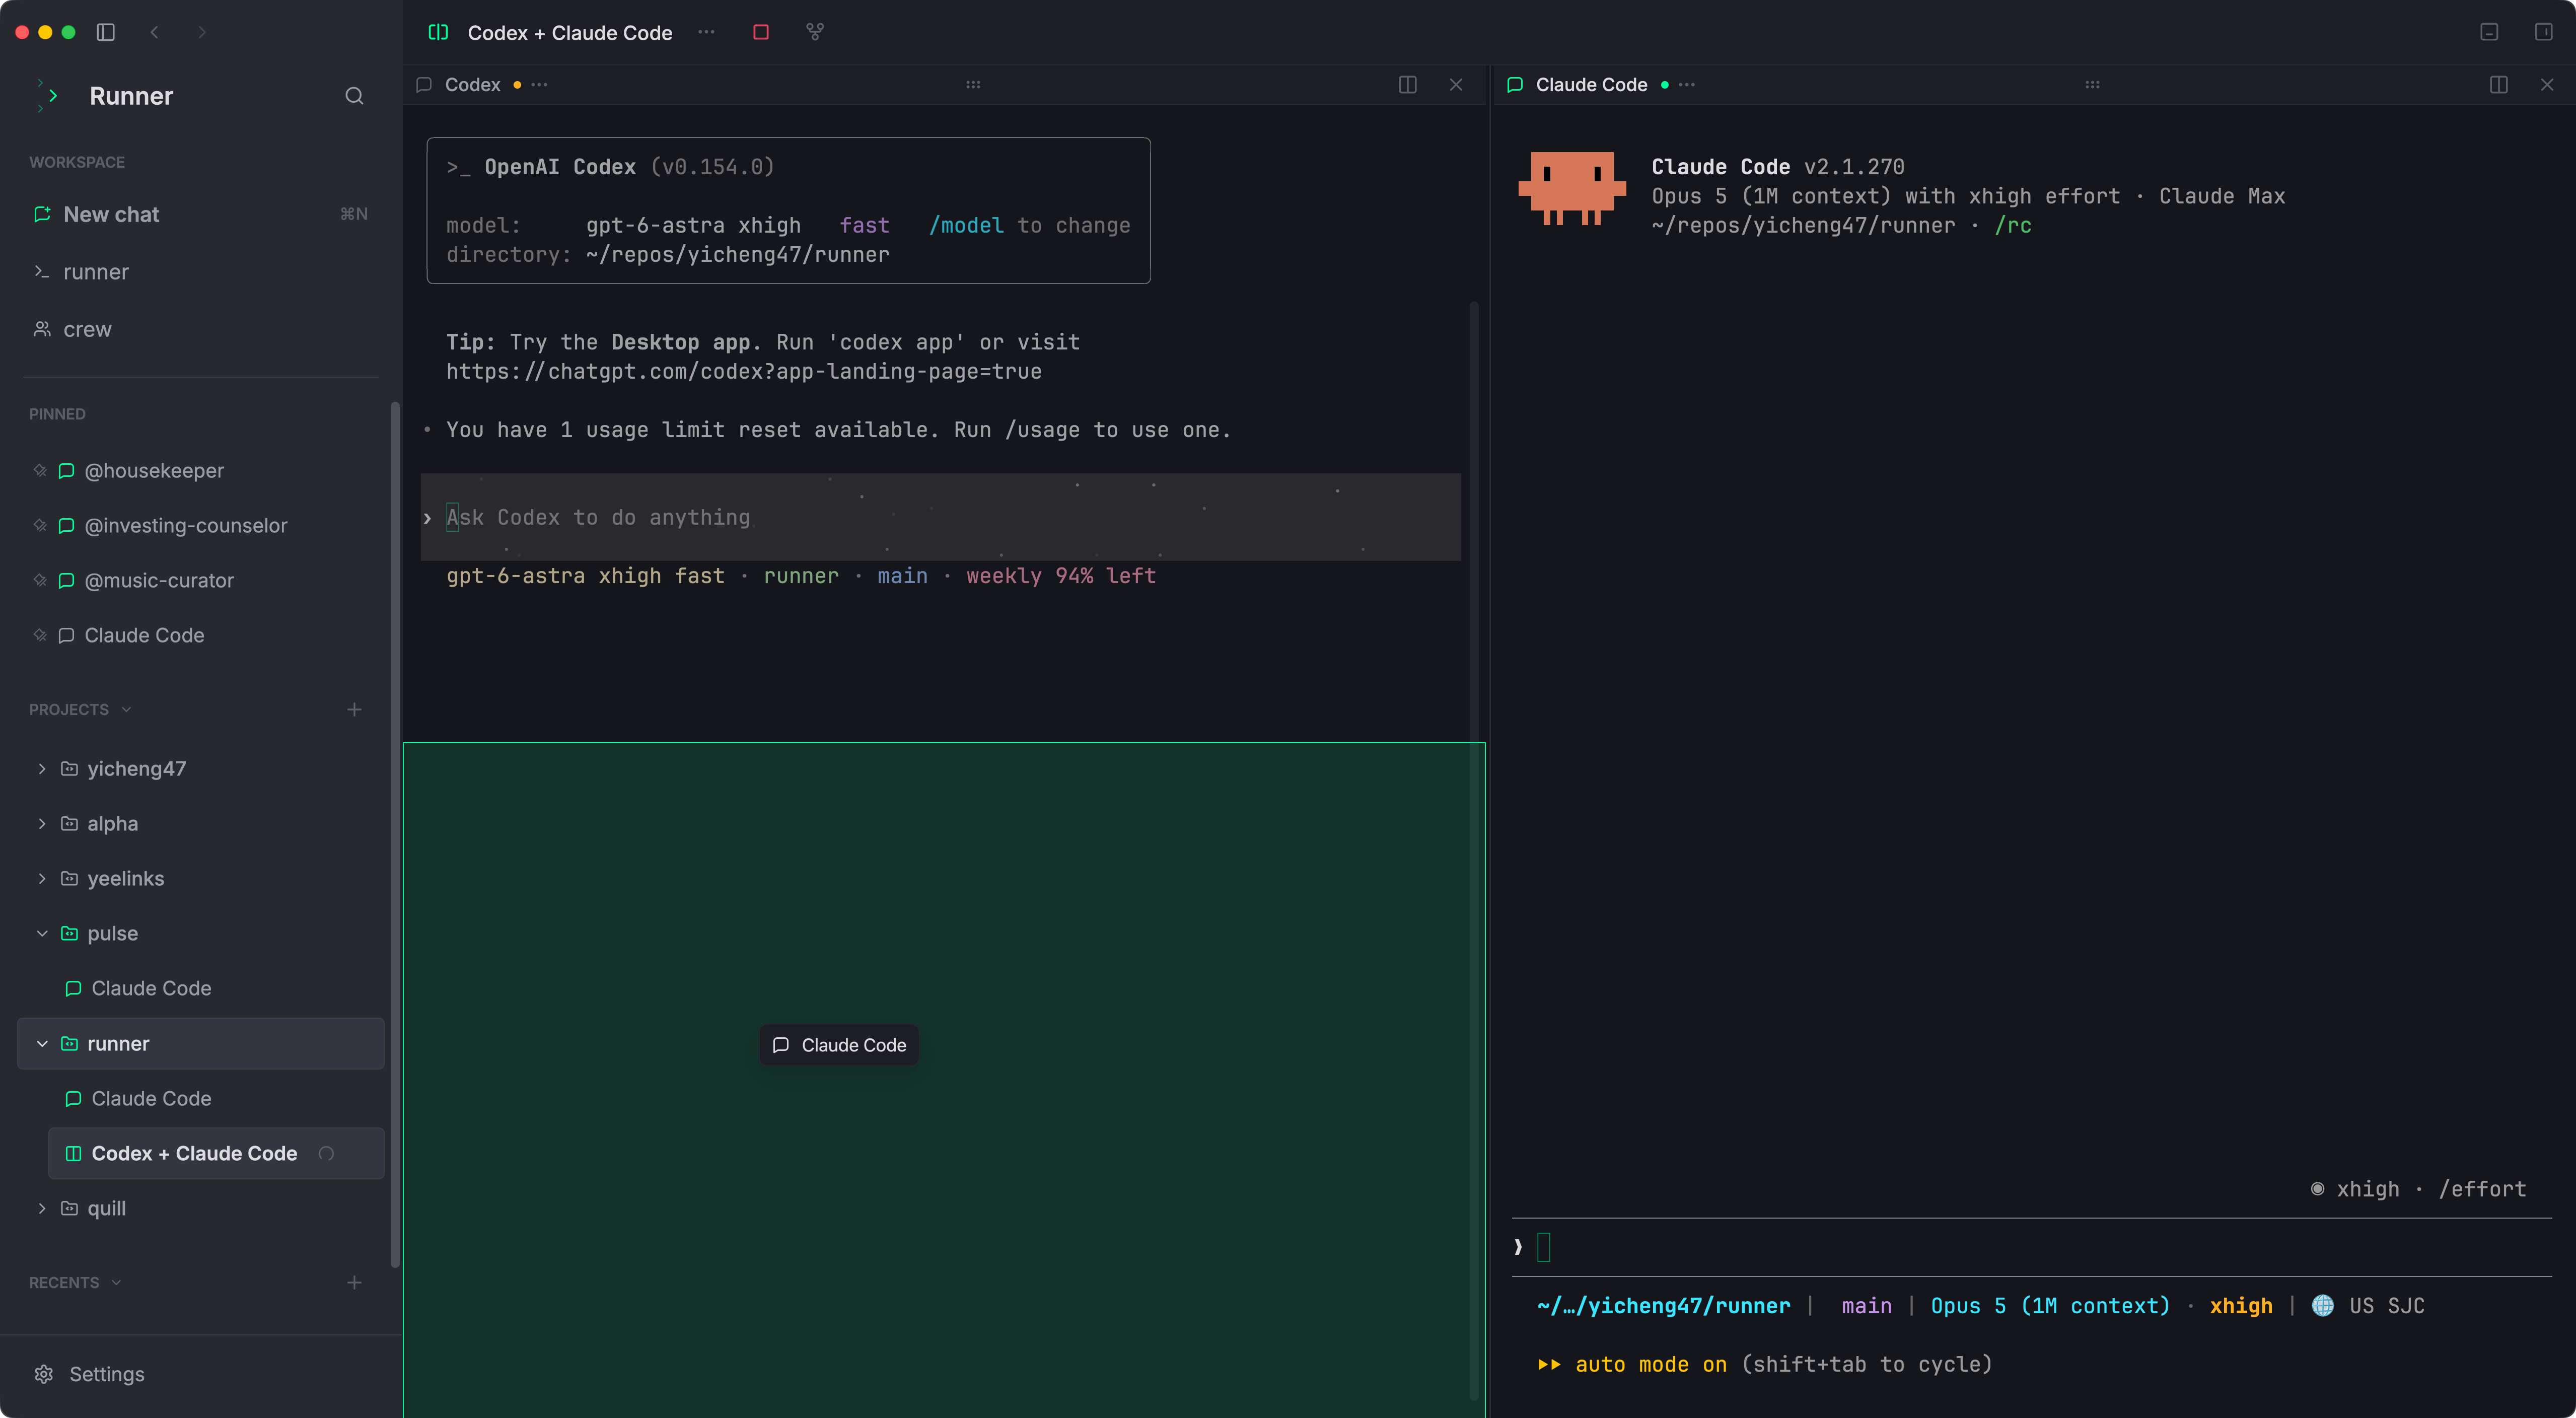
Task: Open the Claude Code pane's three-dot menu
Action: (x=1687, y=85)
